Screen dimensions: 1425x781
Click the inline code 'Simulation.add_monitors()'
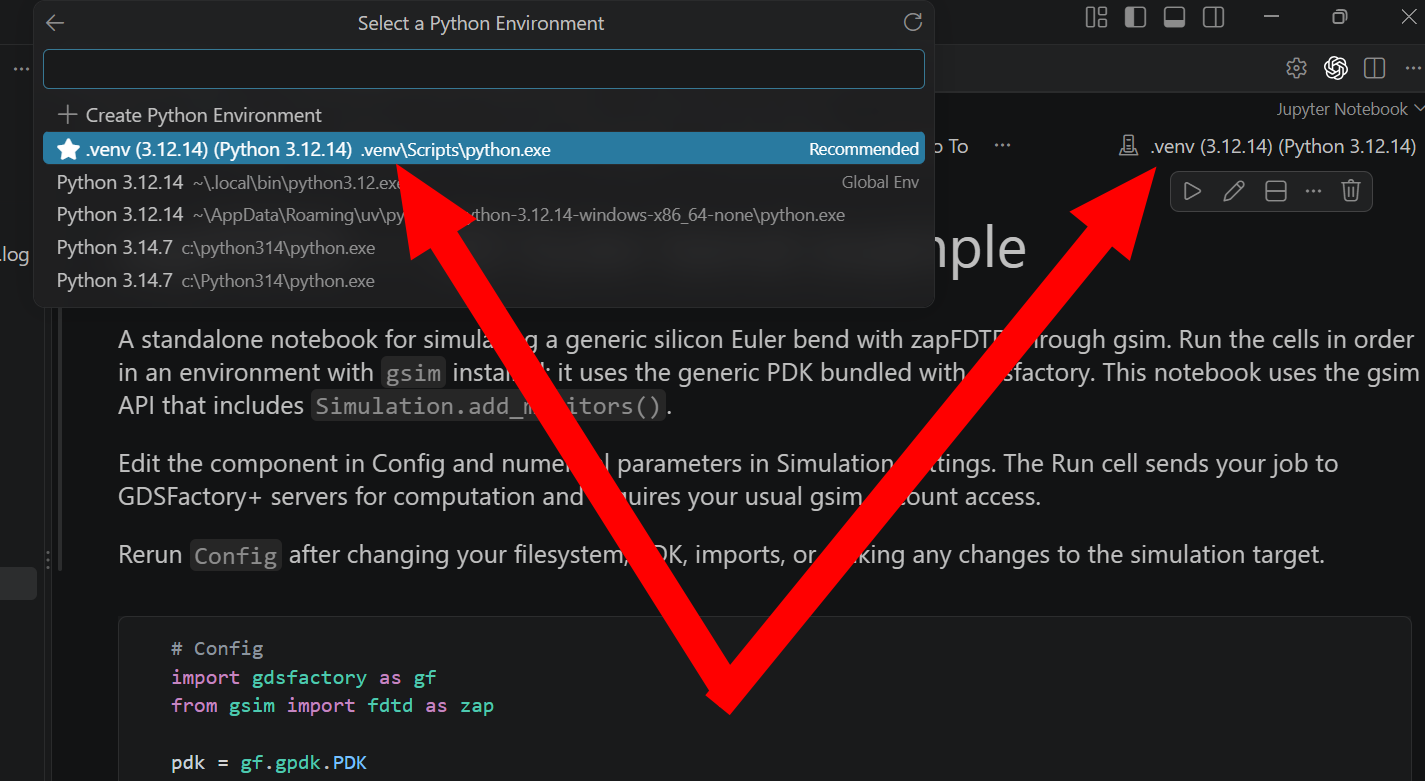(489, 406)
